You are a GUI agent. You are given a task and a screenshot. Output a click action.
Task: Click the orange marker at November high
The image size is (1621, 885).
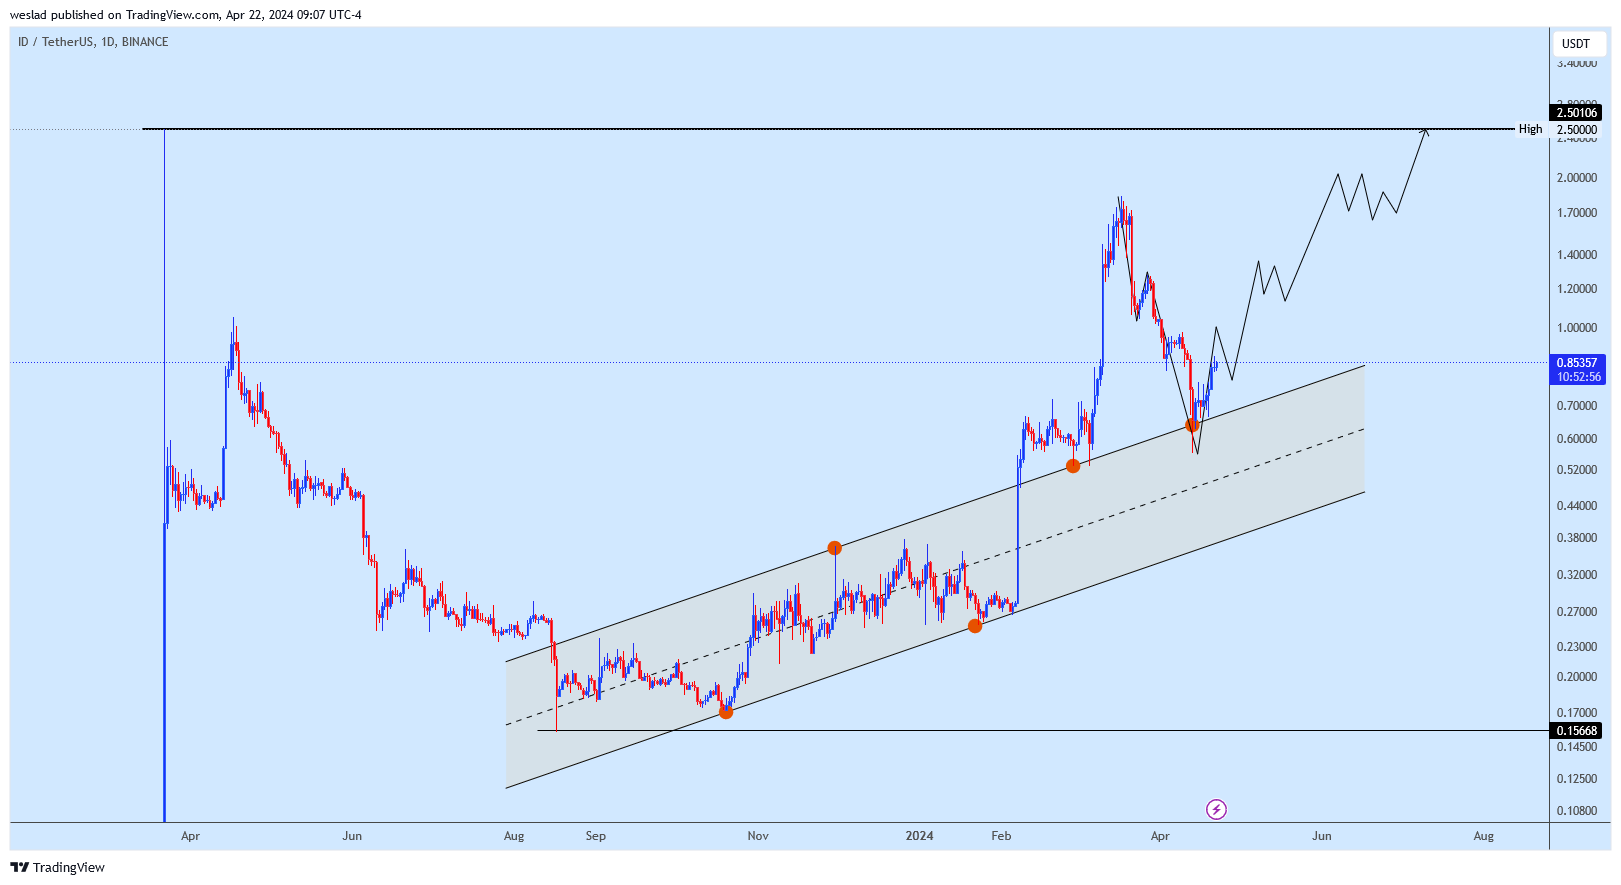click(834, 548)
